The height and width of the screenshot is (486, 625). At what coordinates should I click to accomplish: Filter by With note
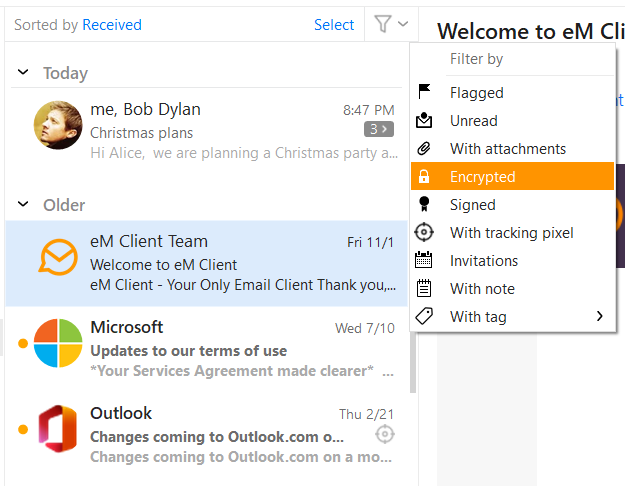point(513,288)
